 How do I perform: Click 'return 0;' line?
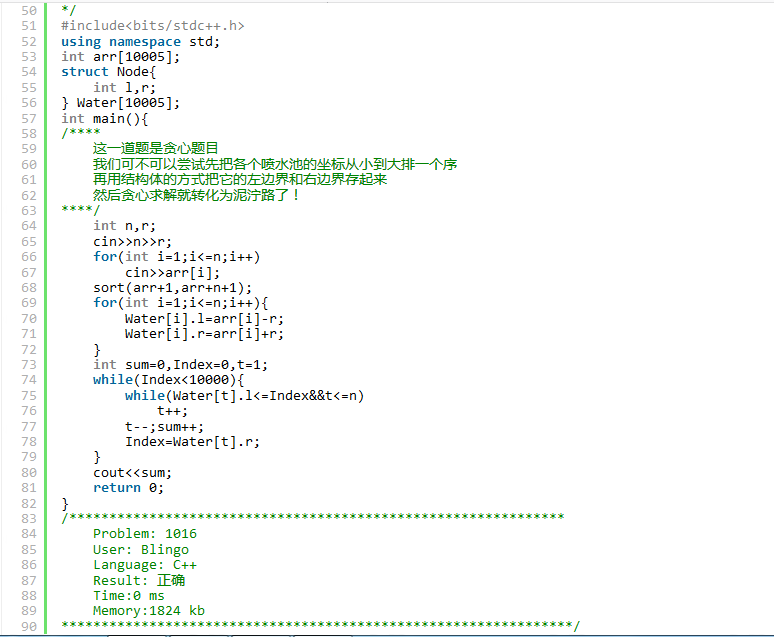click(x=128, y=488)
